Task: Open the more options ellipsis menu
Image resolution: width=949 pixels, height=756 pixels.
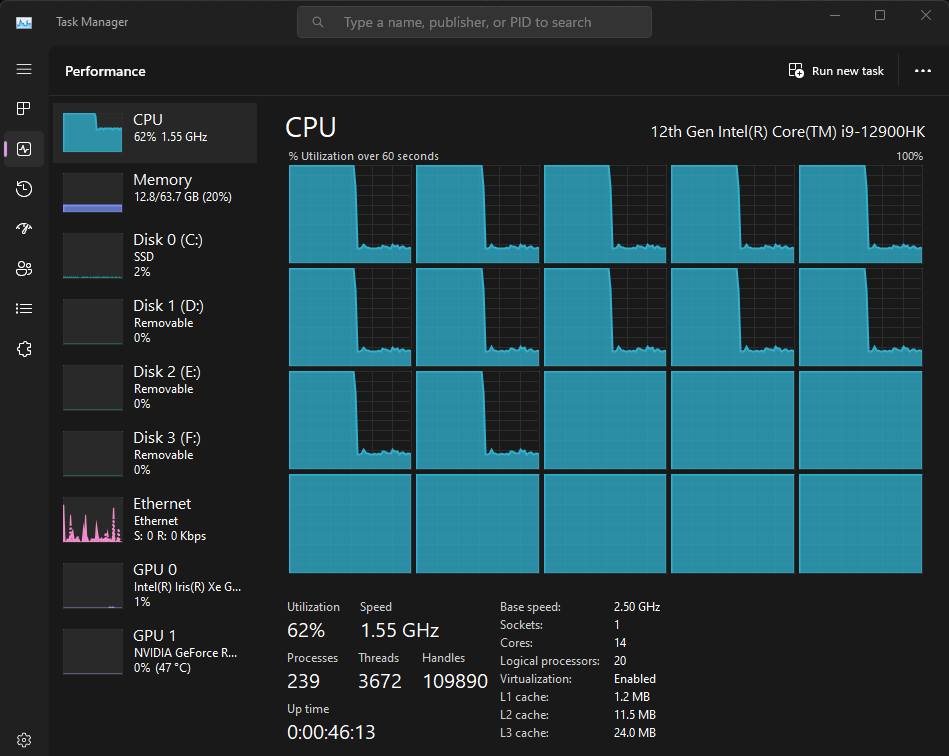Action: point(922,70)
